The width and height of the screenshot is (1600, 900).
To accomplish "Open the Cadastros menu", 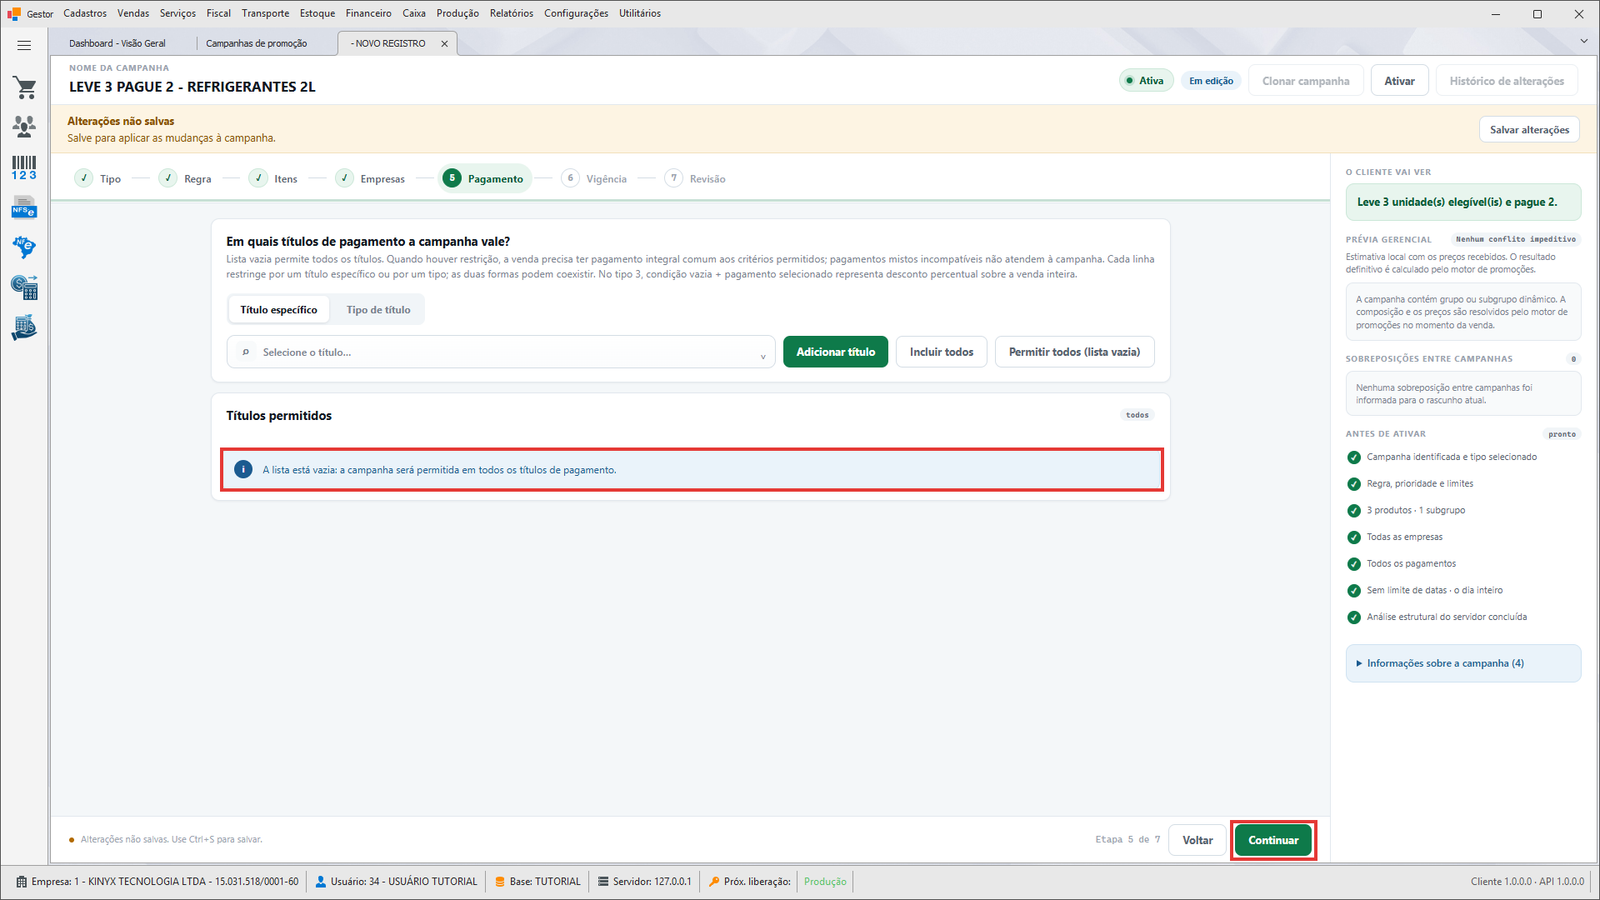I will tap(85, 13).
